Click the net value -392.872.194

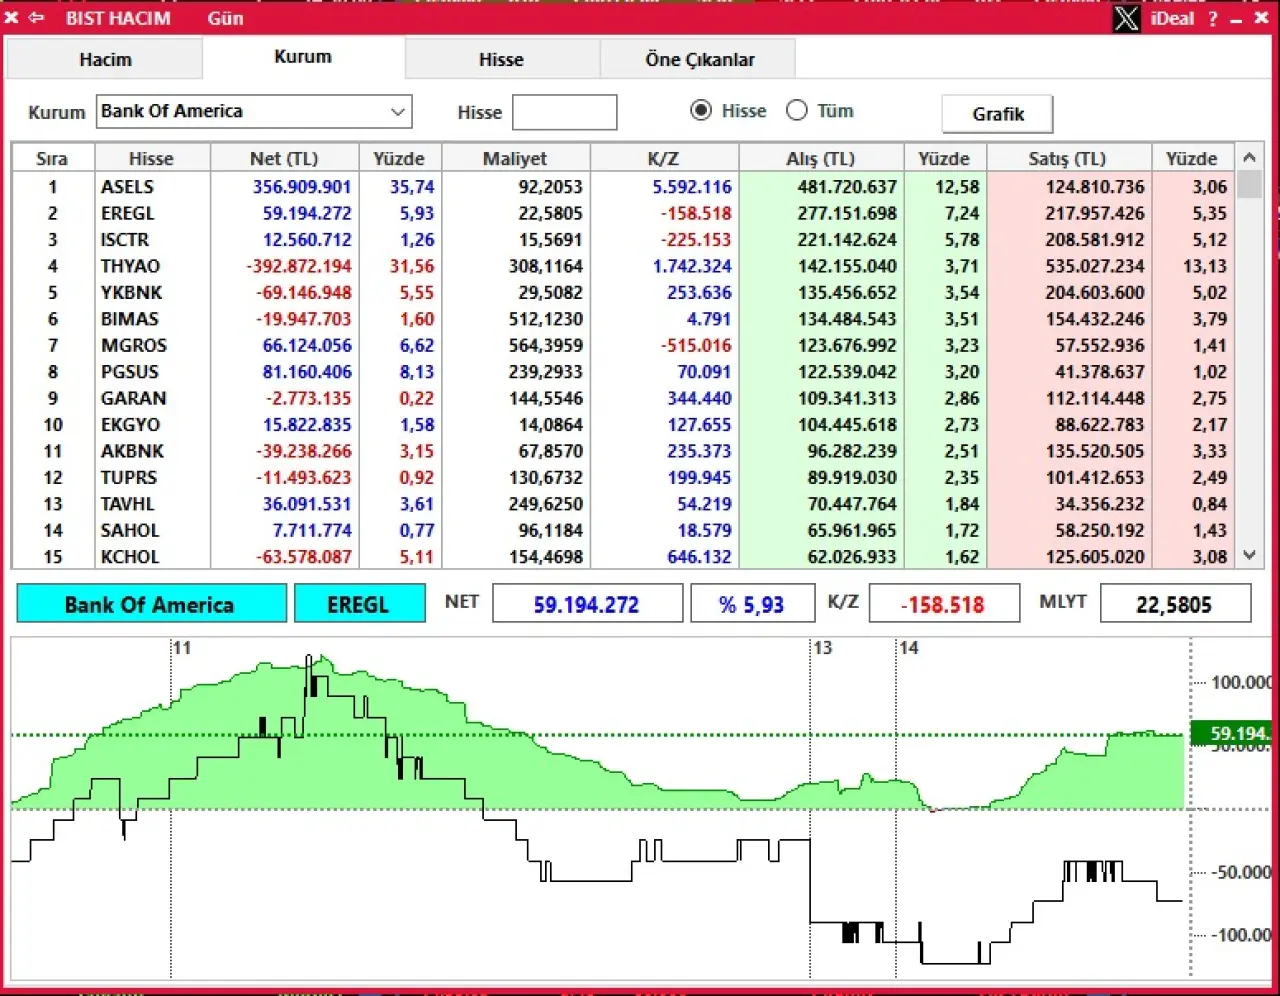299,266
